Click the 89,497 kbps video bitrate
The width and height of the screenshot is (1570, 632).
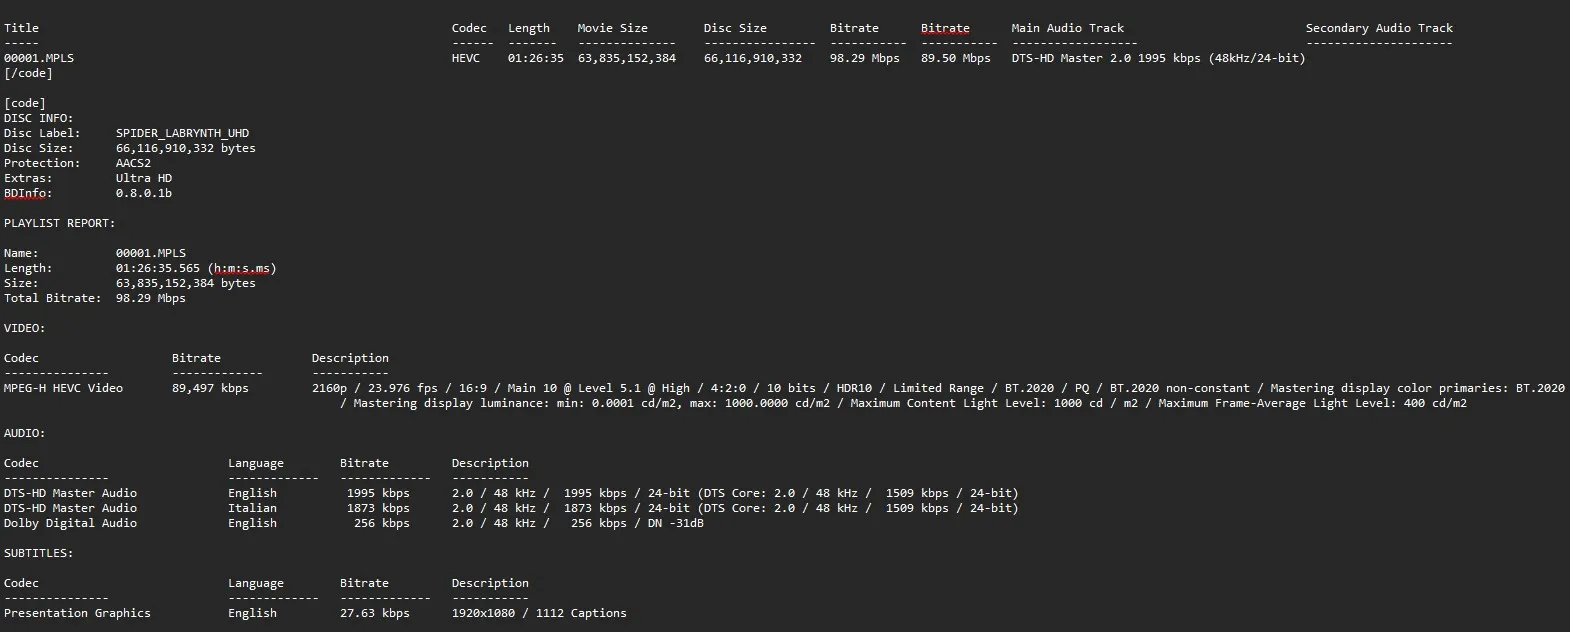click(x=210, y=388)
